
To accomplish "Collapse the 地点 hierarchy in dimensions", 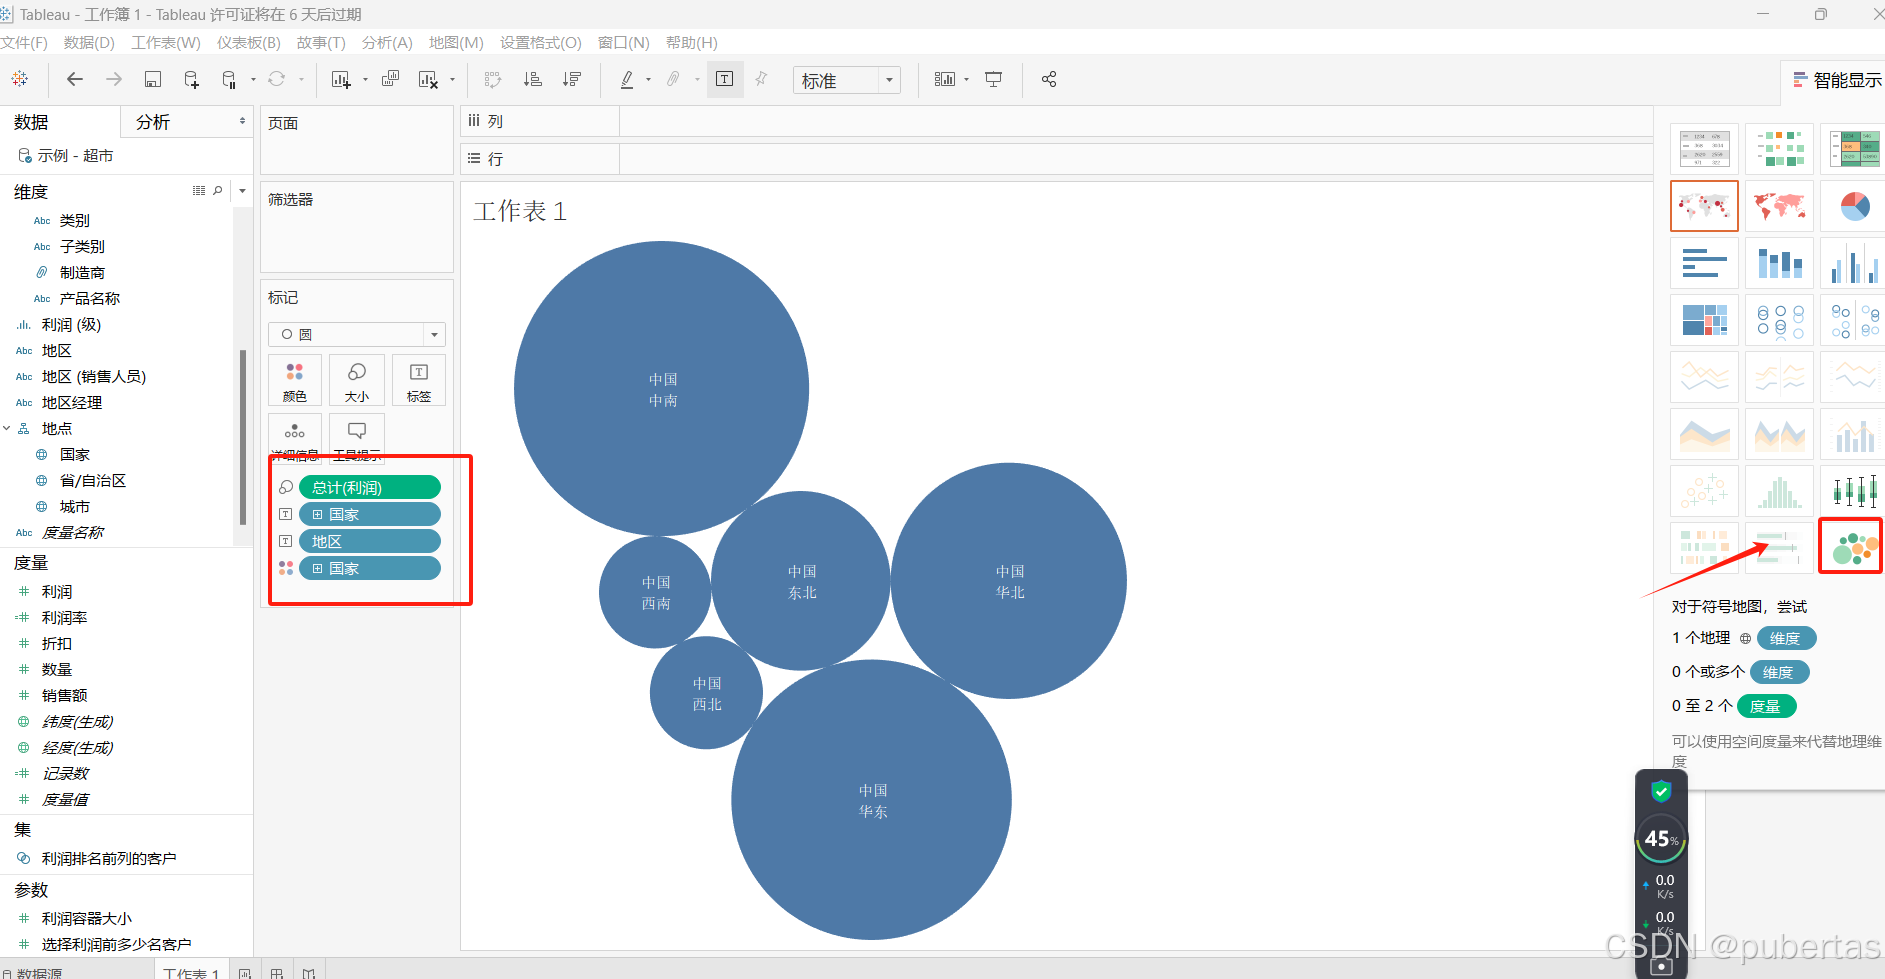I will pyautogui.click(x=7, y=428).
